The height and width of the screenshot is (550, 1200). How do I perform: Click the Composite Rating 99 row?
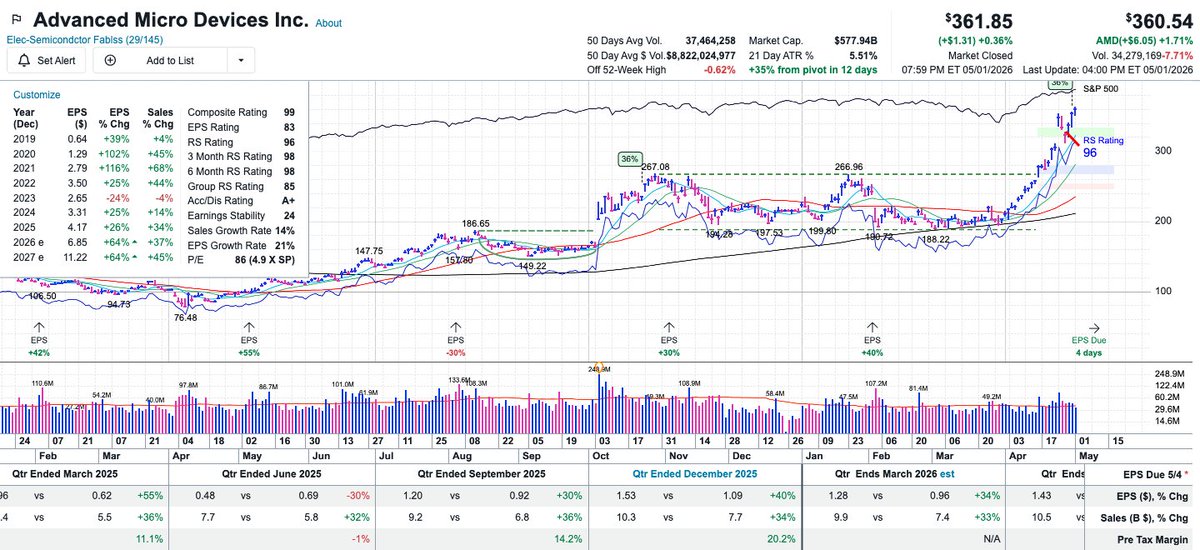(x=242, y=113)
